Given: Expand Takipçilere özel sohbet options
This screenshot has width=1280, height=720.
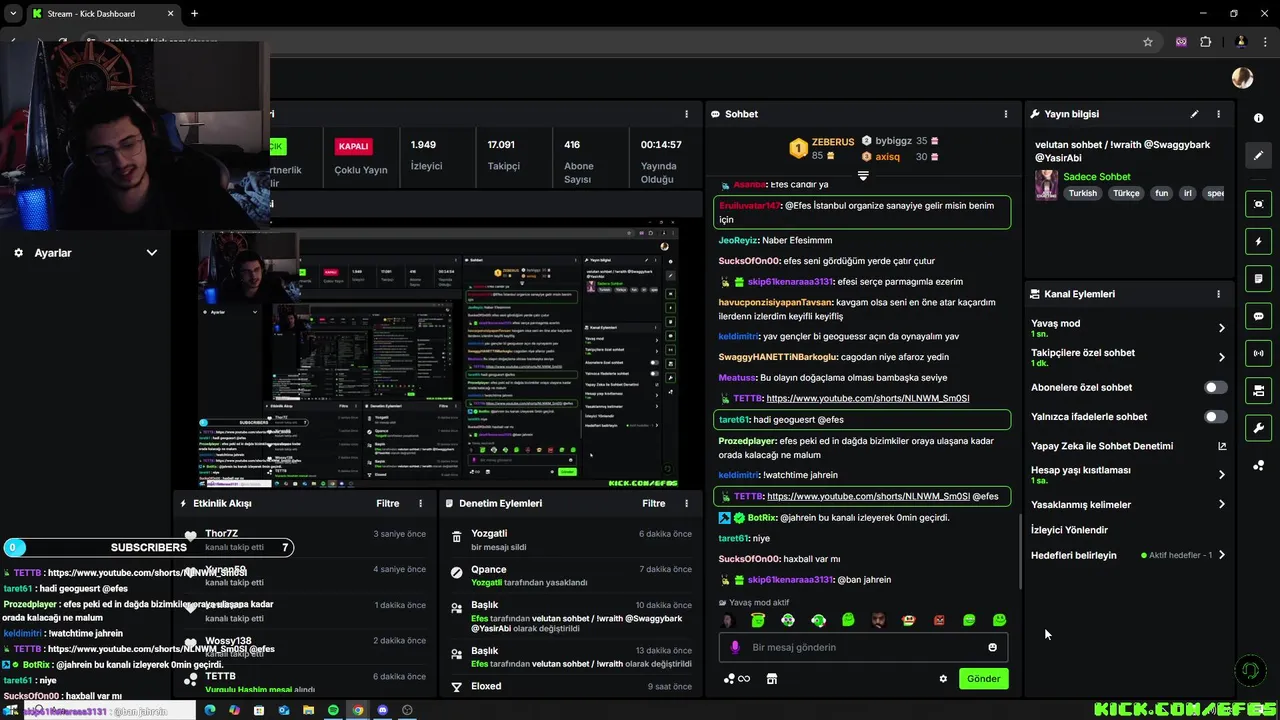Looking at the screenshot, I should pyautogui.click(x=1221, y=357).
